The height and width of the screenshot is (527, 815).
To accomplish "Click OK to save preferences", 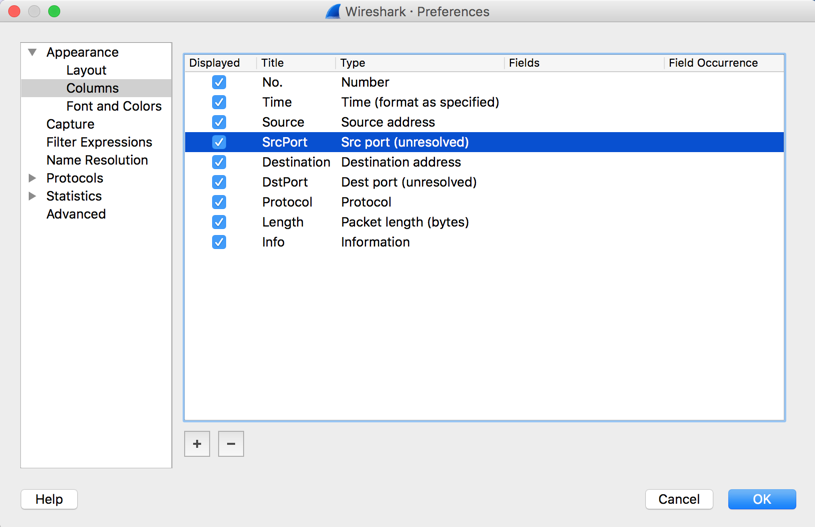I will (762, 499).
